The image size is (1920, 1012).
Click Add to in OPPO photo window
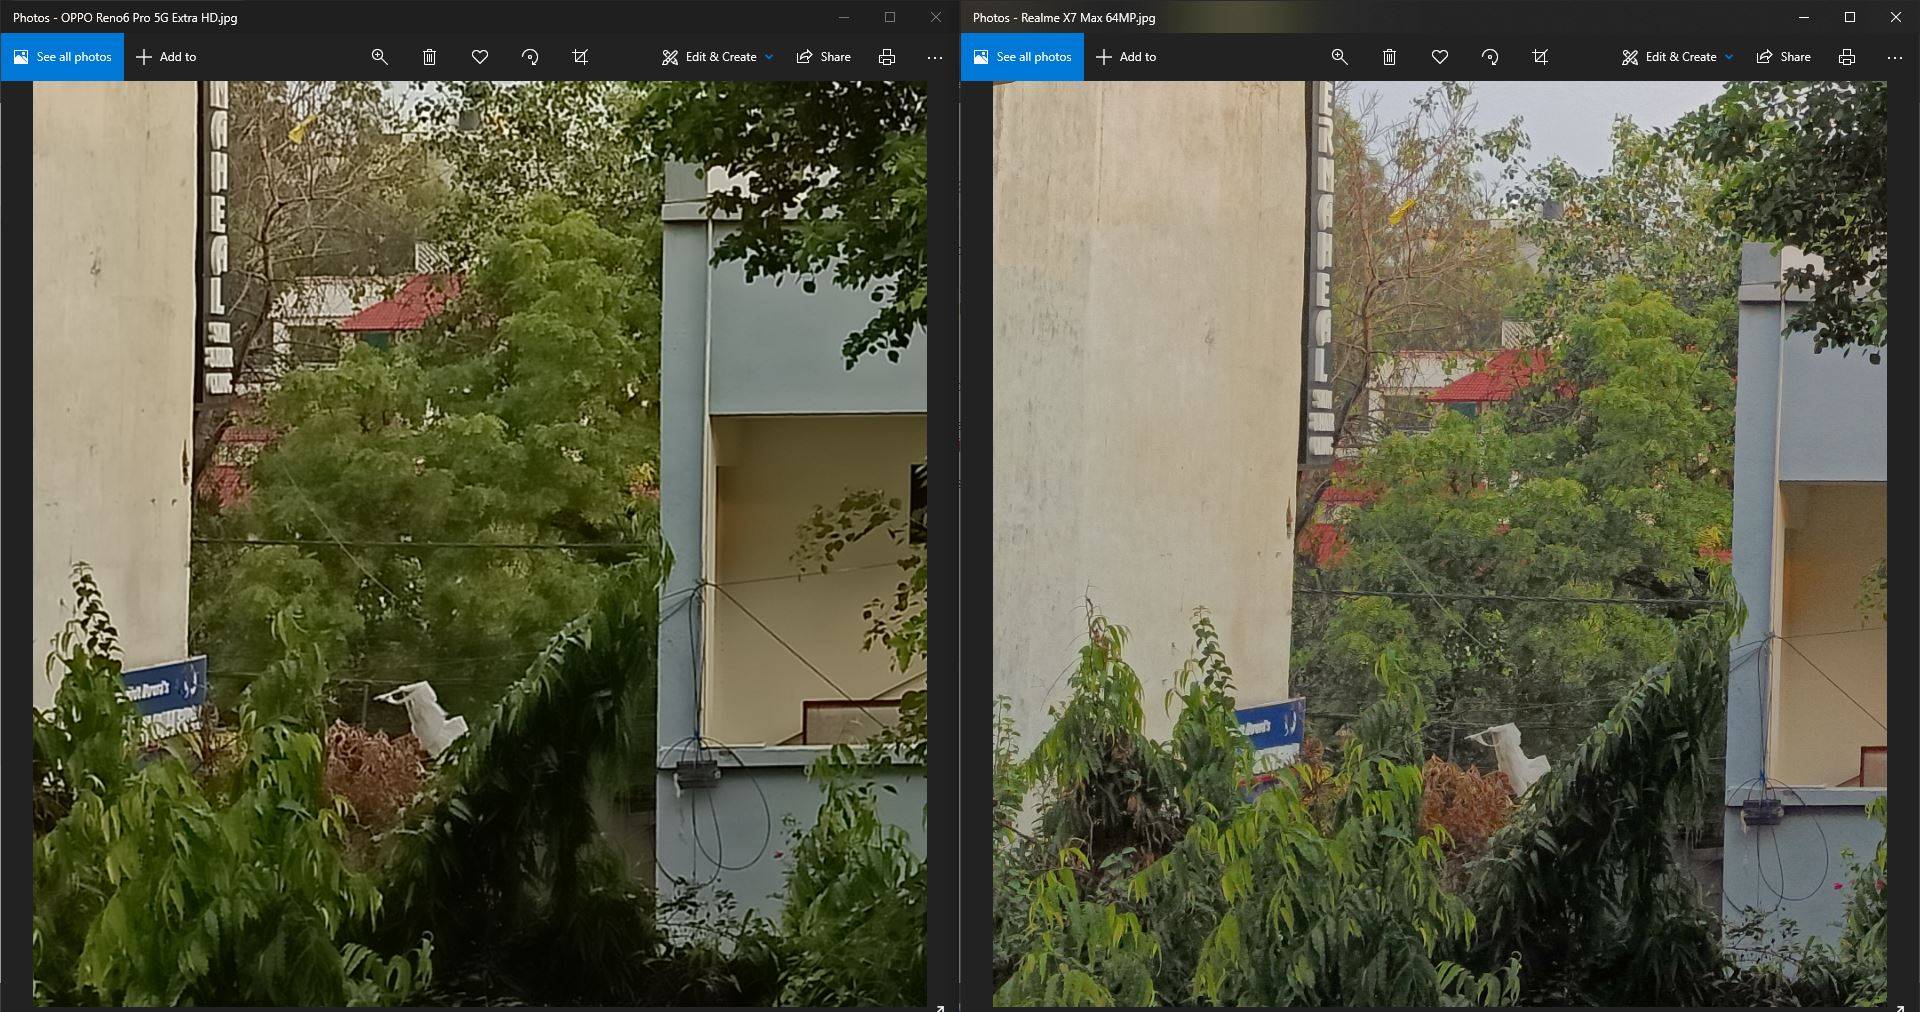(166, 57)
